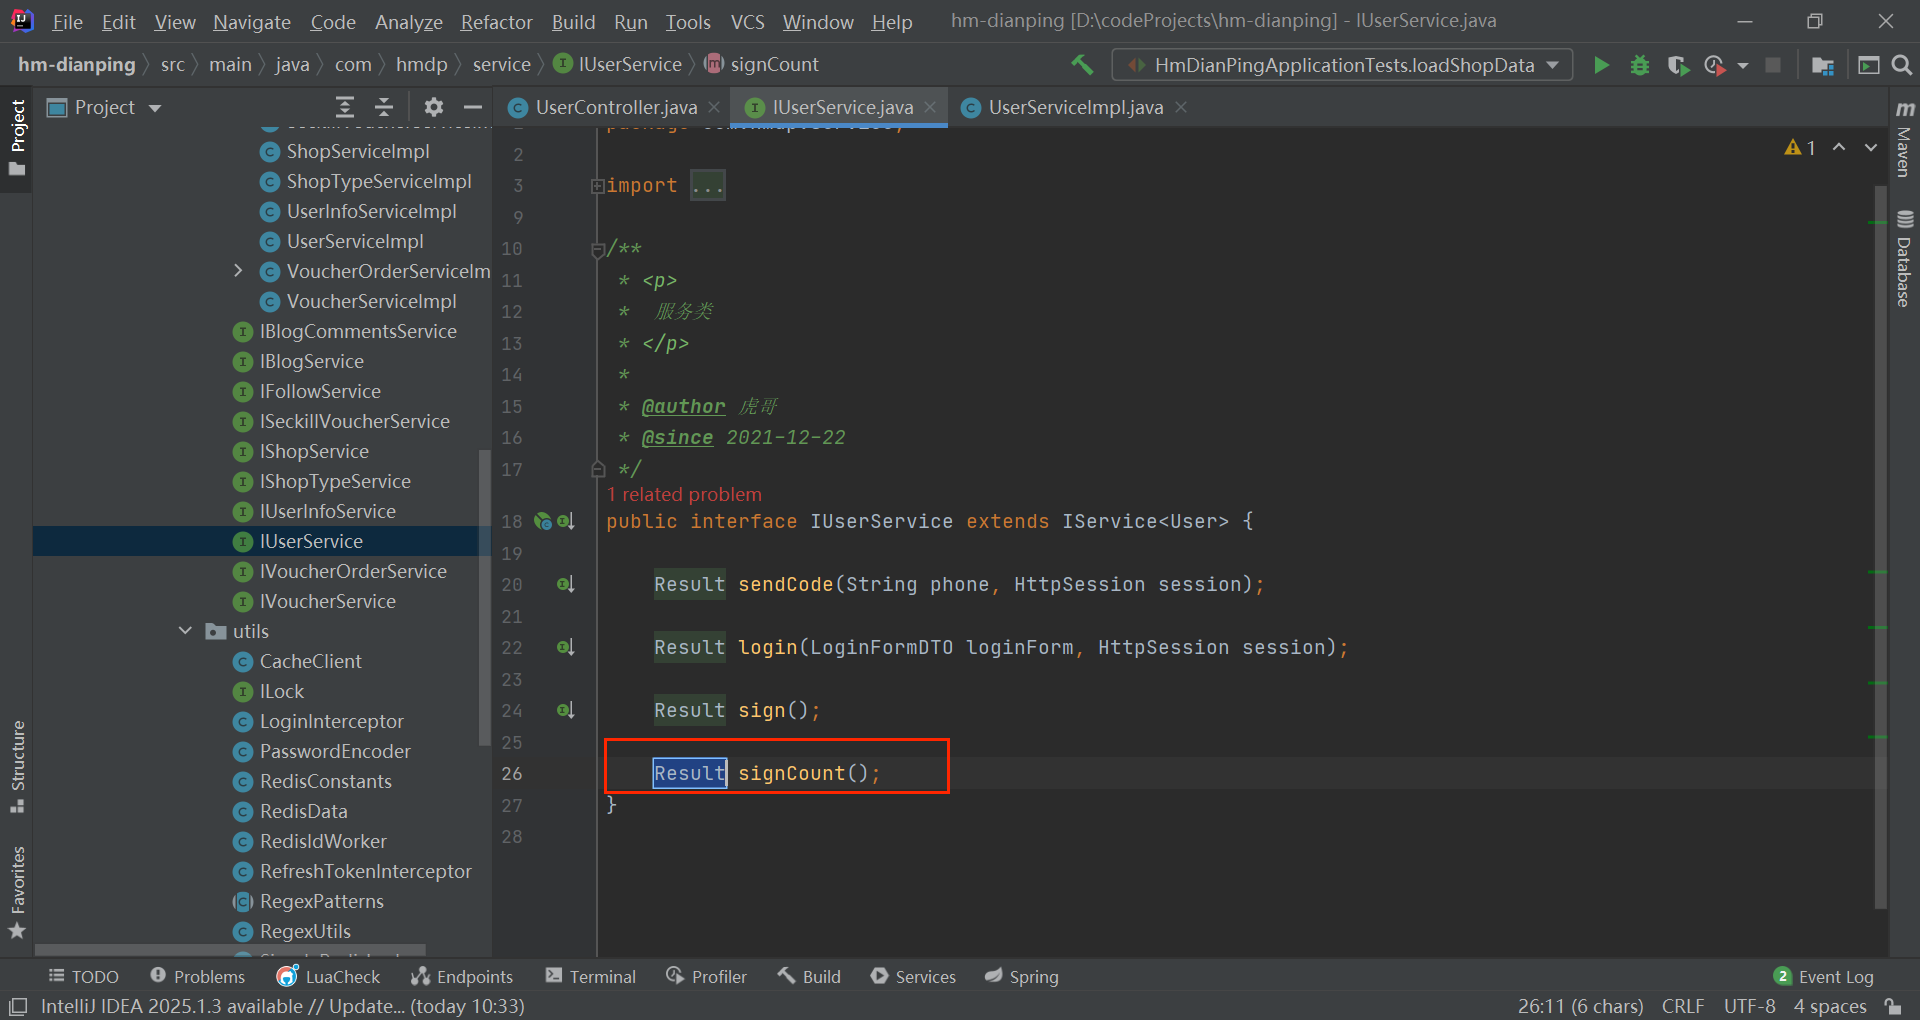Open Project panel settings gear
Image resolution: width=1921 pixels, height=1020 pixels.
coord(433,107)
